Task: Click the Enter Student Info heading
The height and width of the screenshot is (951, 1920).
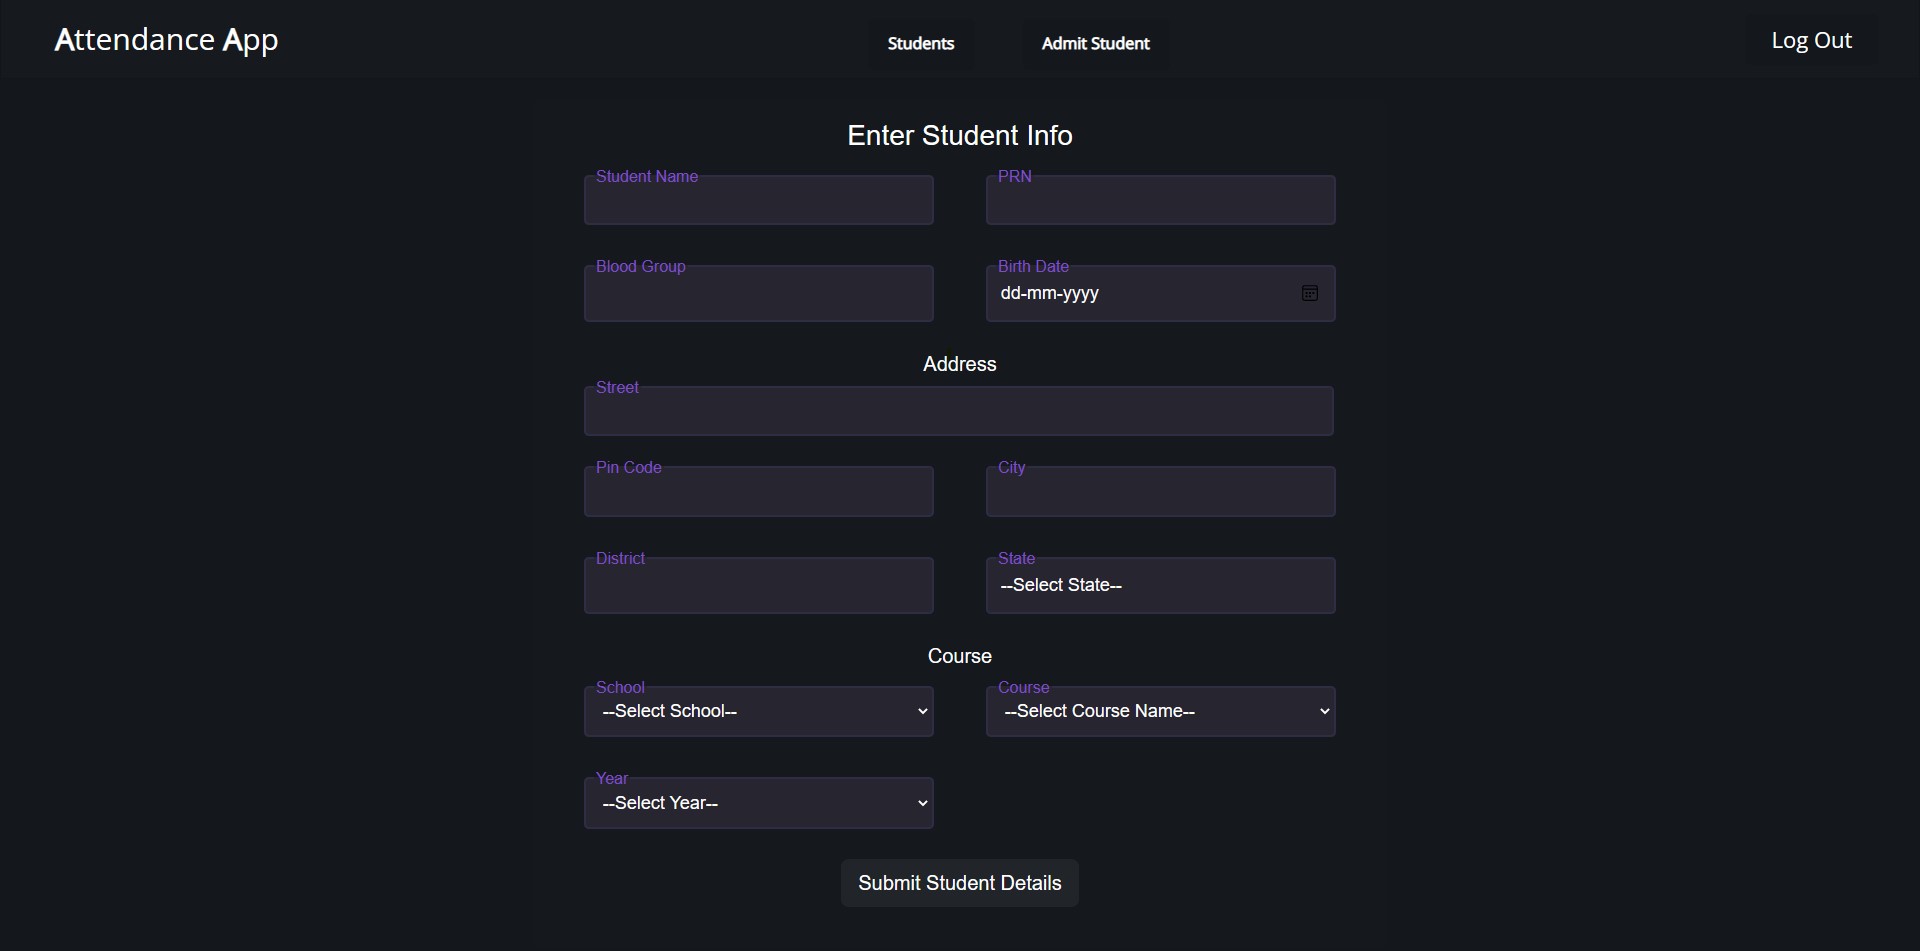Action: tap(960, 135)
